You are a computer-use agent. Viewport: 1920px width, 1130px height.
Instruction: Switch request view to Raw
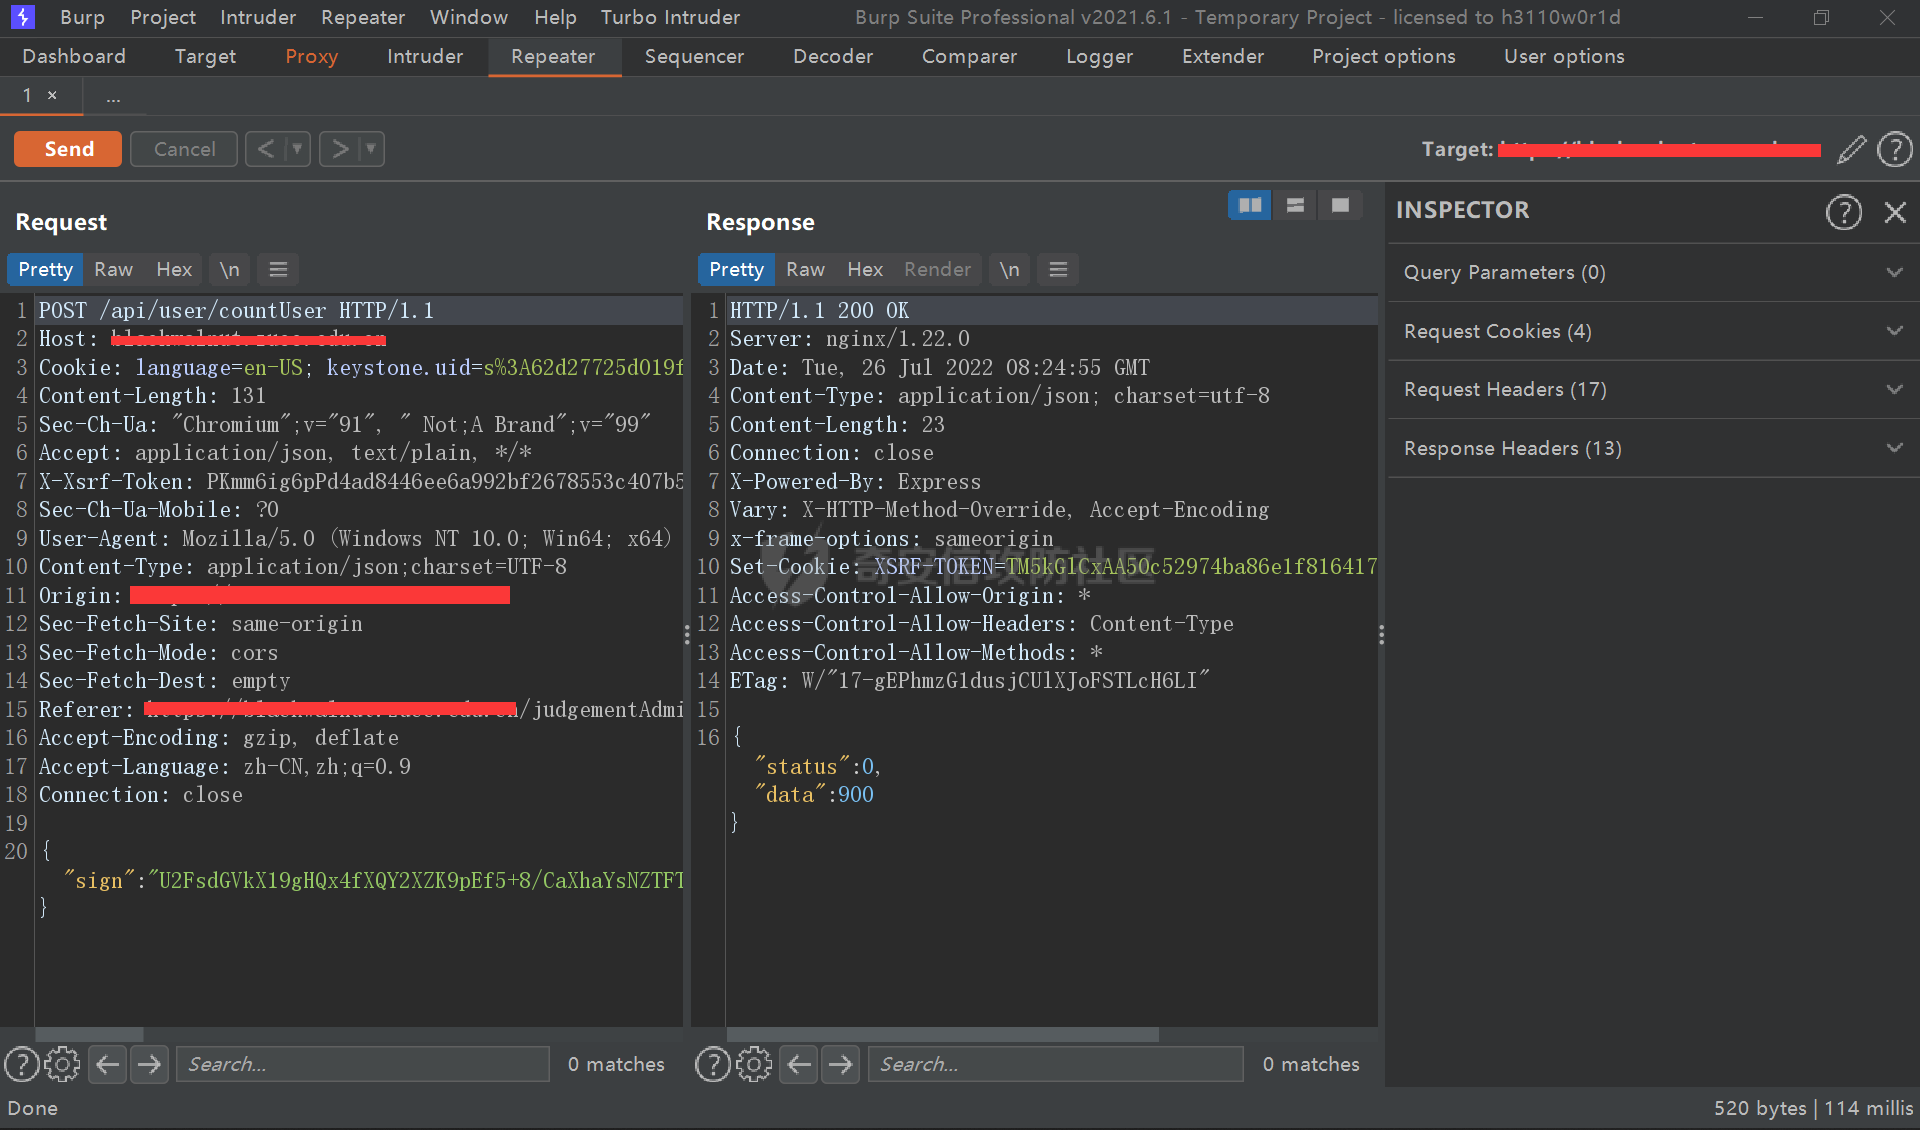113,269
